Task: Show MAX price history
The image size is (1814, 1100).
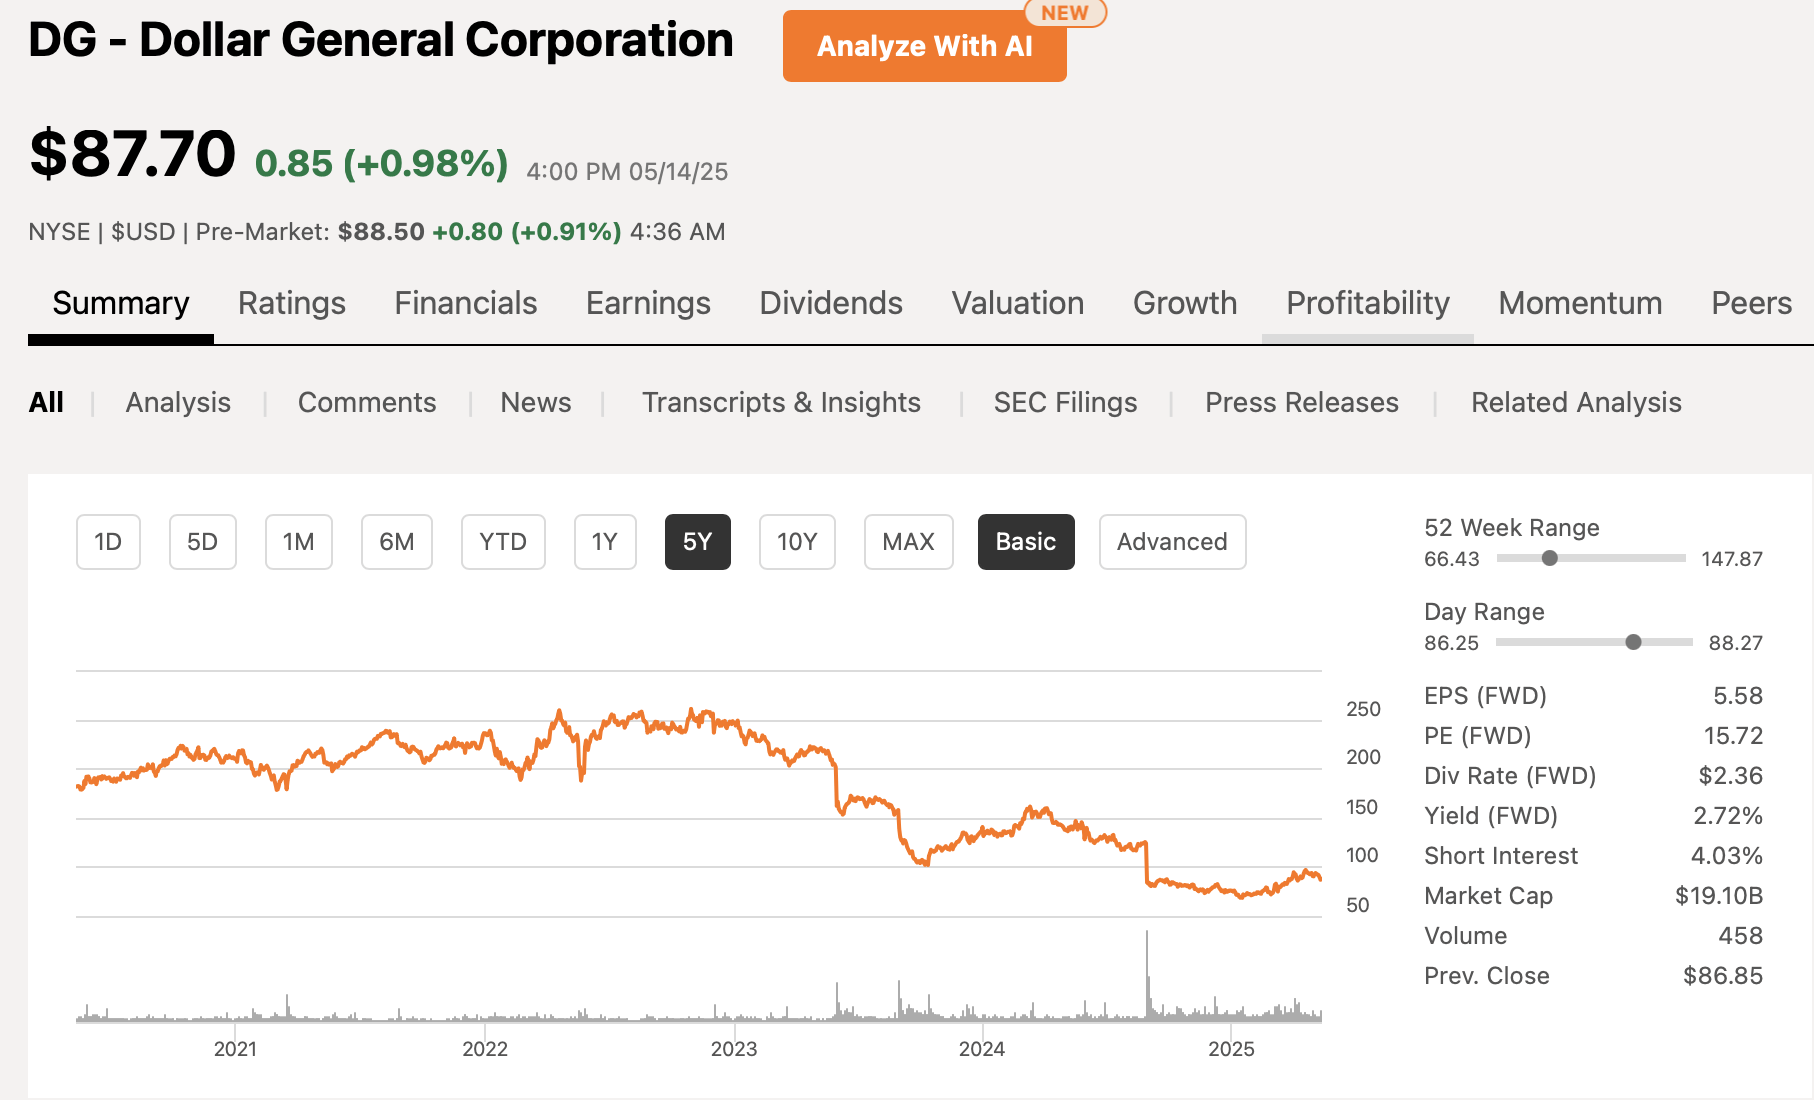Action: click(x=908, y=541)
